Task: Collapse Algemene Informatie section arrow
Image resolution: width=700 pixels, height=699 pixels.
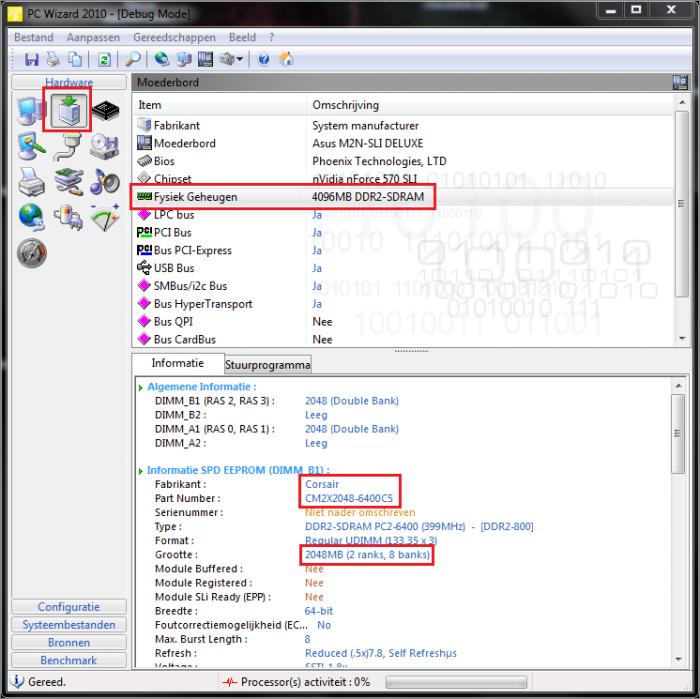Action: (x=141, y=387)
